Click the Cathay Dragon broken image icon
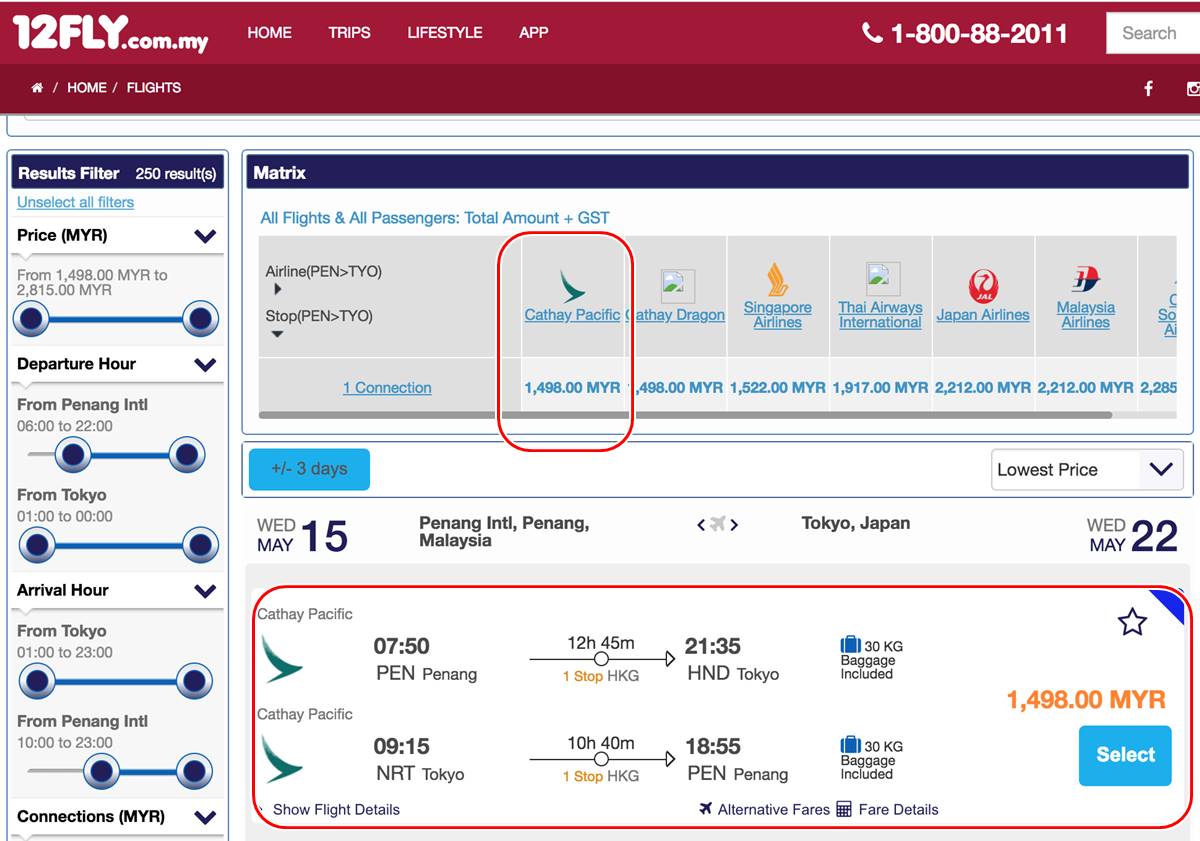1200x841 pixels. (x=678, y=286)
